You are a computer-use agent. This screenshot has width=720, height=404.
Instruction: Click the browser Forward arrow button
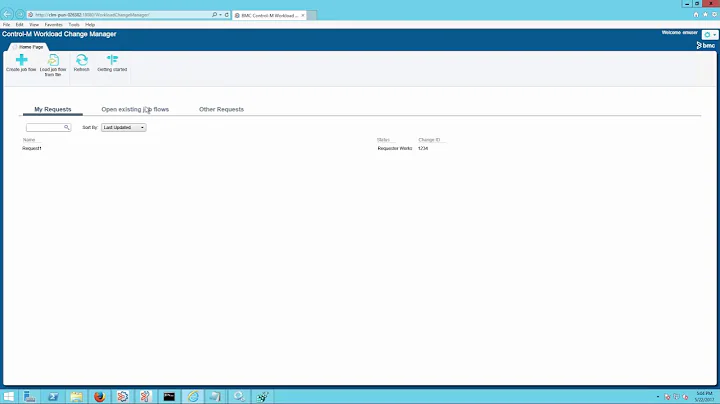click(x=20, y=14)
